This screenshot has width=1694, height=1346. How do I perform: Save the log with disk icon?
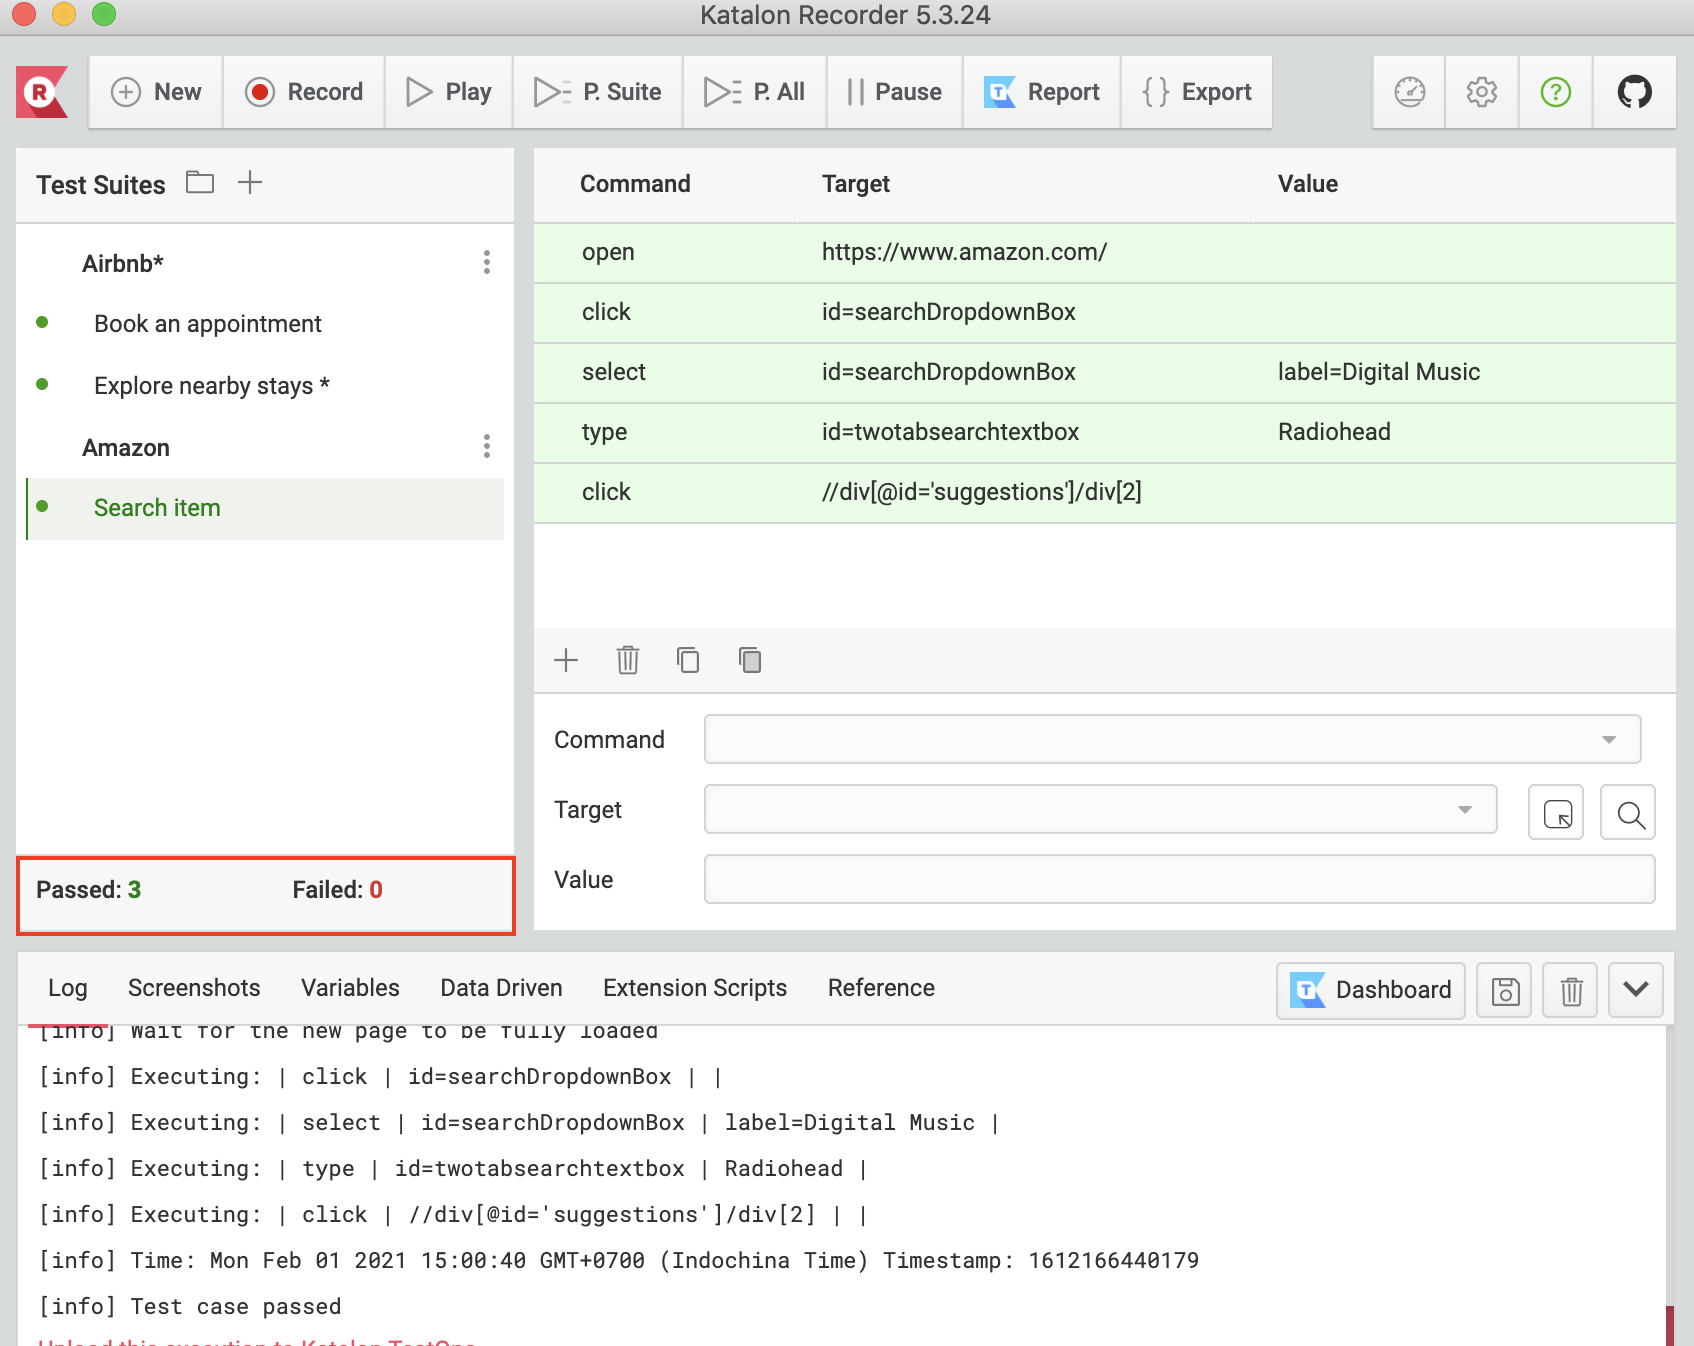[x=1505, y=990]
